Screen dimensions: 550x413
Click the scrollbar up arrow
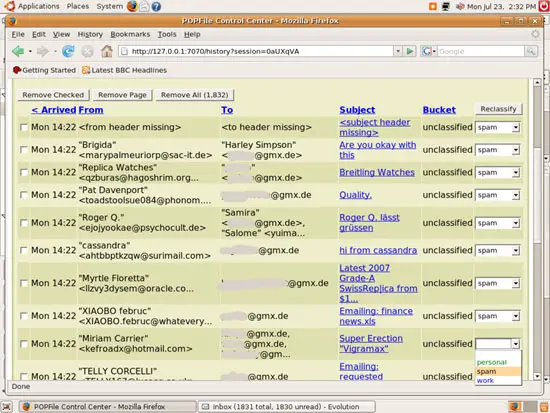537,82
